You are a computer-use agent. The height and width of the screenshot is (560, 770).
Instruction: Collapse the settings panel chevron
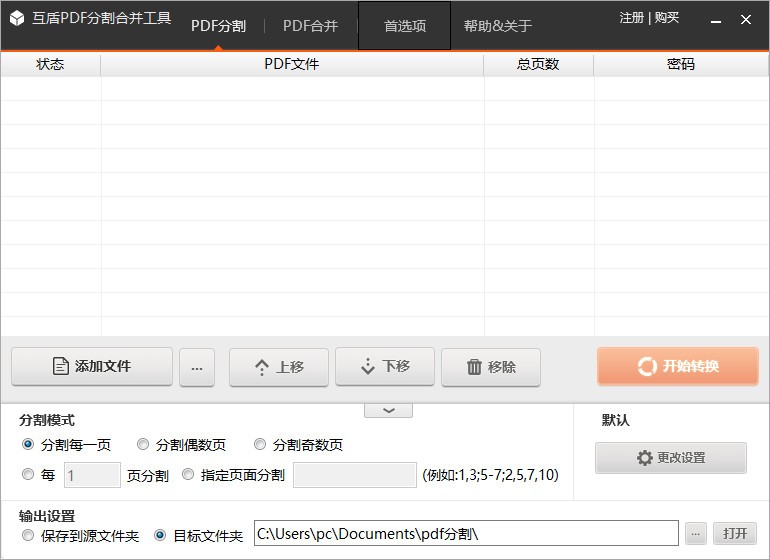tap(388, 411)
